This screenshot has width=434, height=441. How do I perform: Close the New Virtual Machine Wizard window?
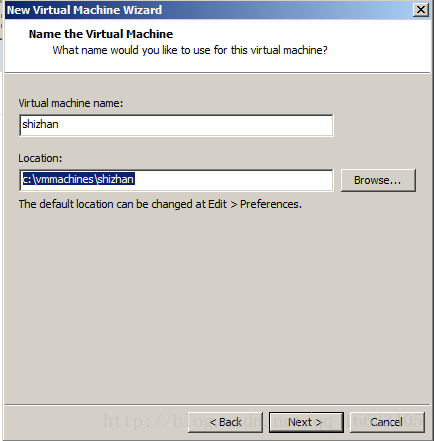click(x=421, y=10)
